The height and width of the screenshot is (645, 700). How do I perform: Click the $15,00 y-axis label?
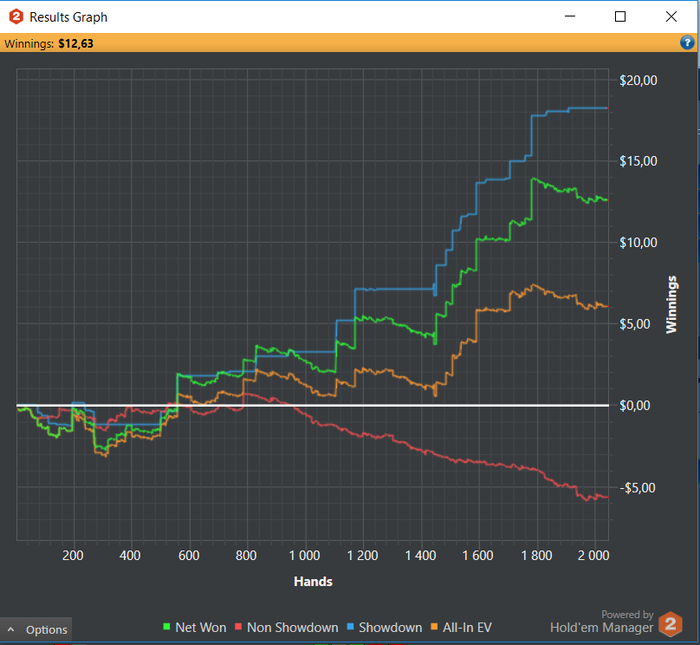tap(638, 161)
